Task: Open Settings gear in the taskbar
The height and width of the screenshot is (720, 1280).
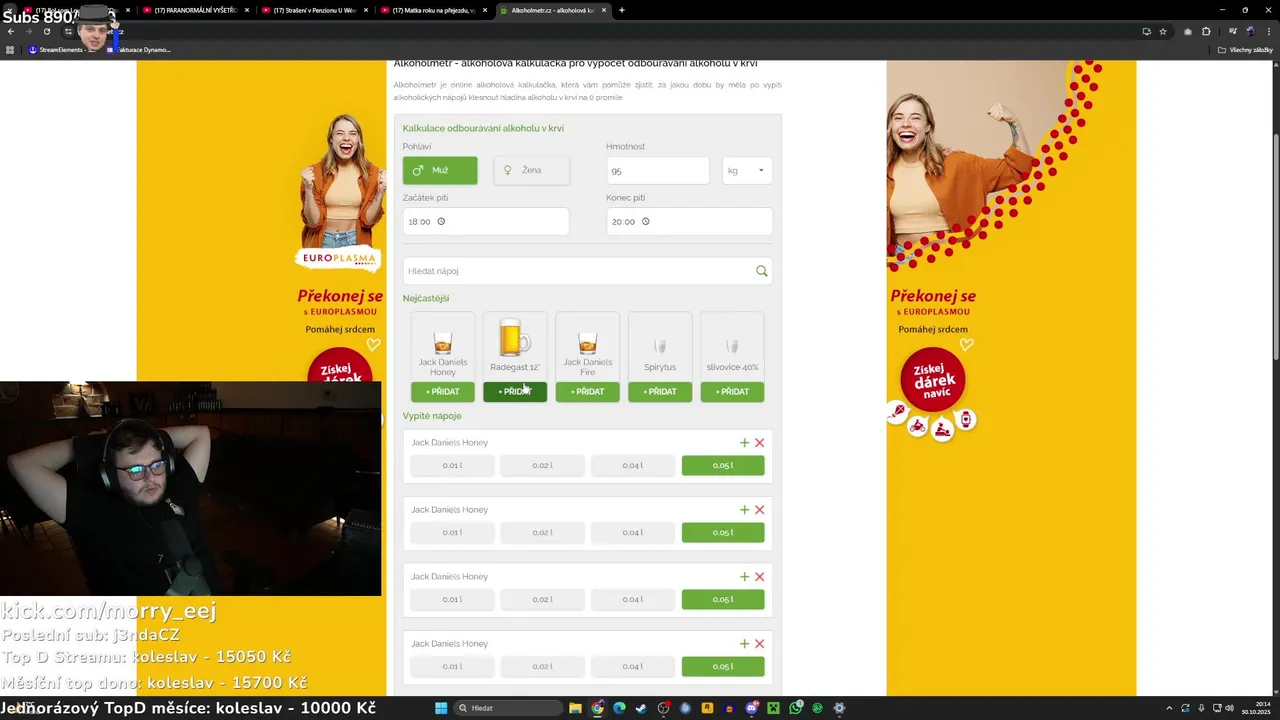Action: click(x=839, y=708)
